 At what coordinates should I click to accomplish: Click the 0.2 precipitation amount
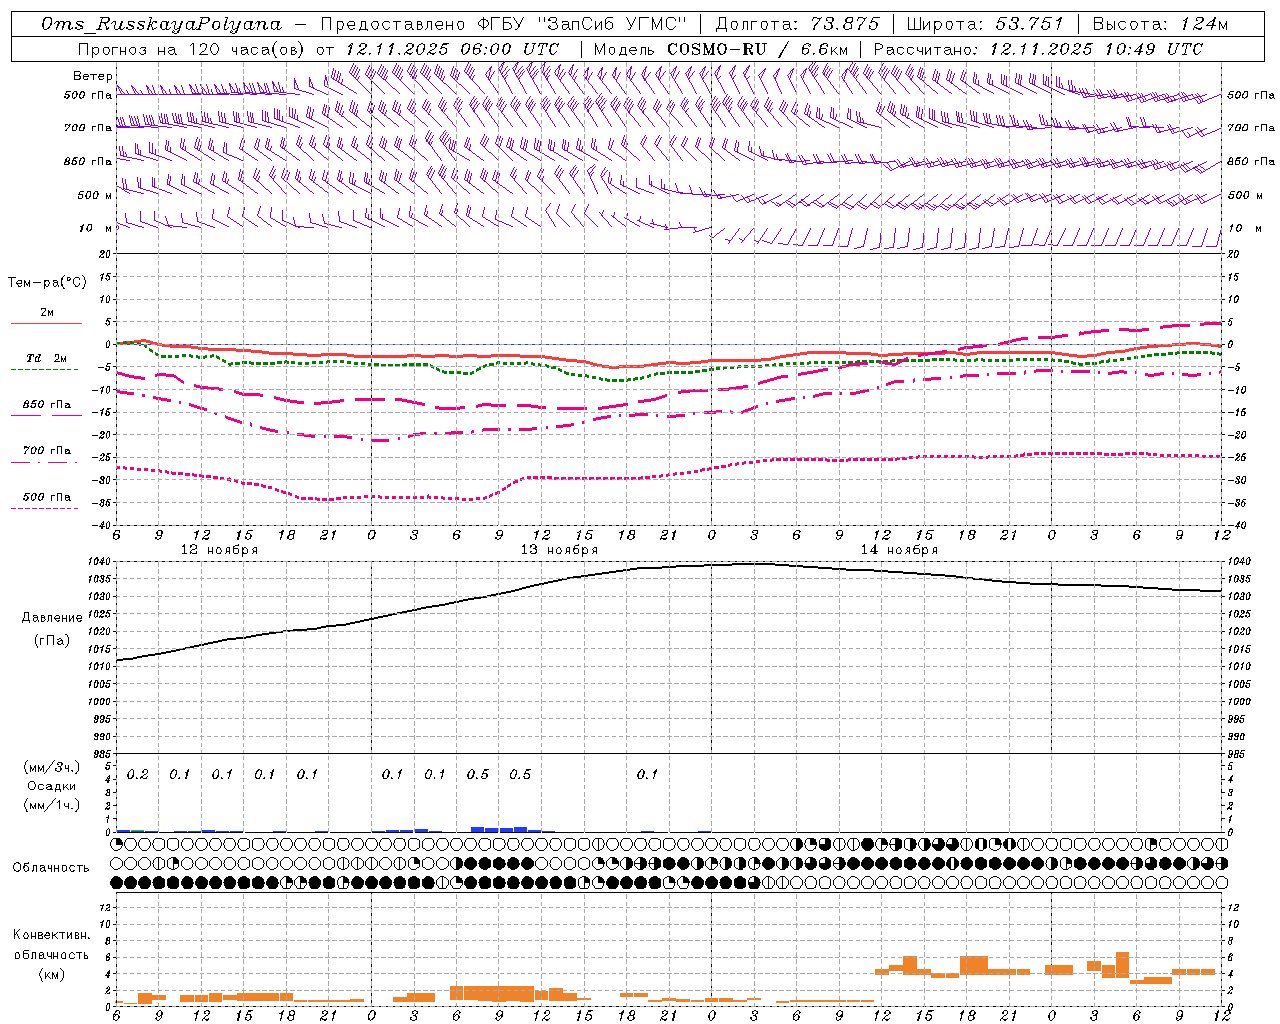pyautogui.click(x=137, y=775)
